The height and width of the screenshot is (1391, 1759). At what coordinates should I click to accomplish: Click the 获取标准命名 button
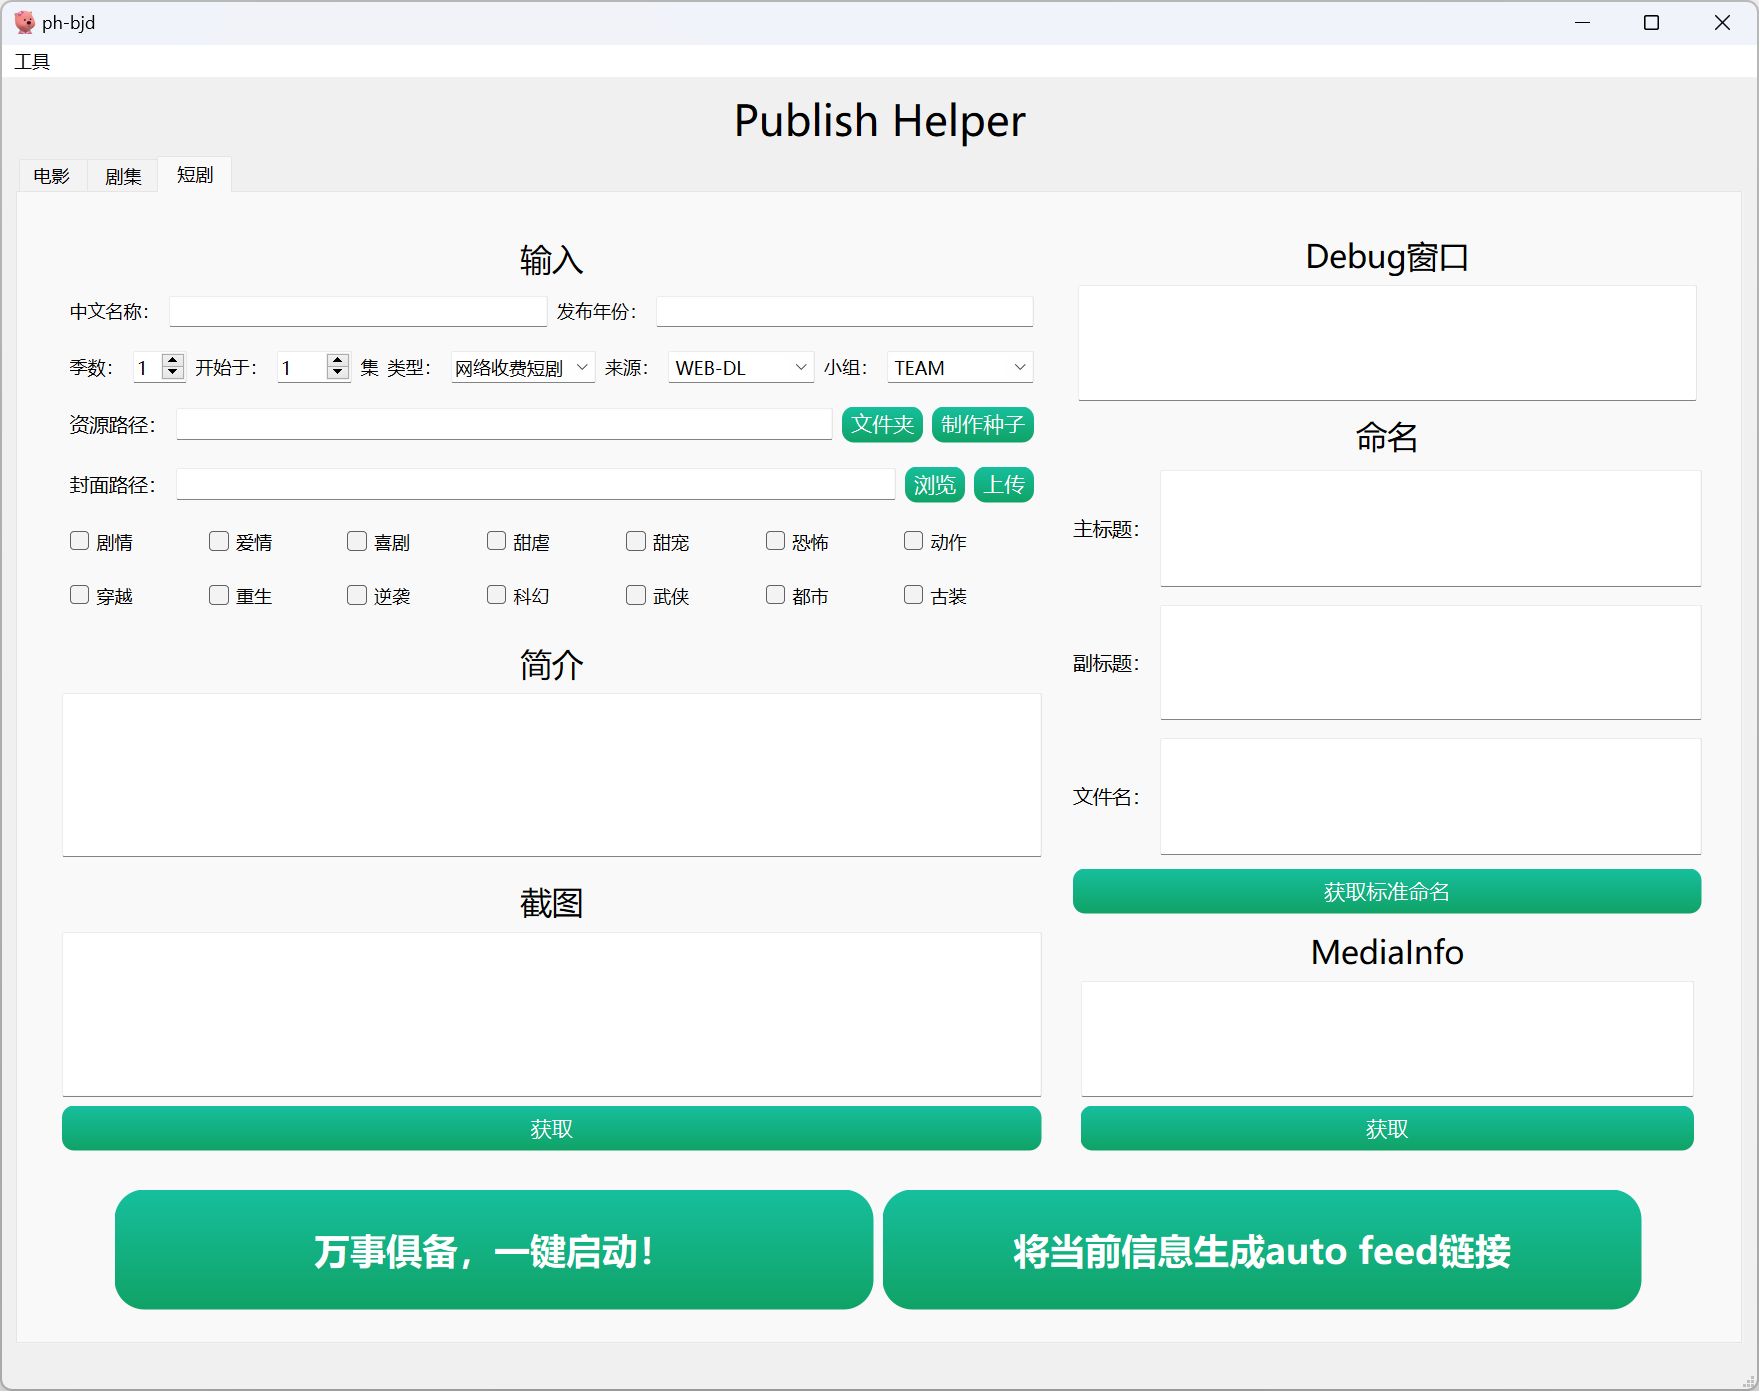tap(1387, 891)
